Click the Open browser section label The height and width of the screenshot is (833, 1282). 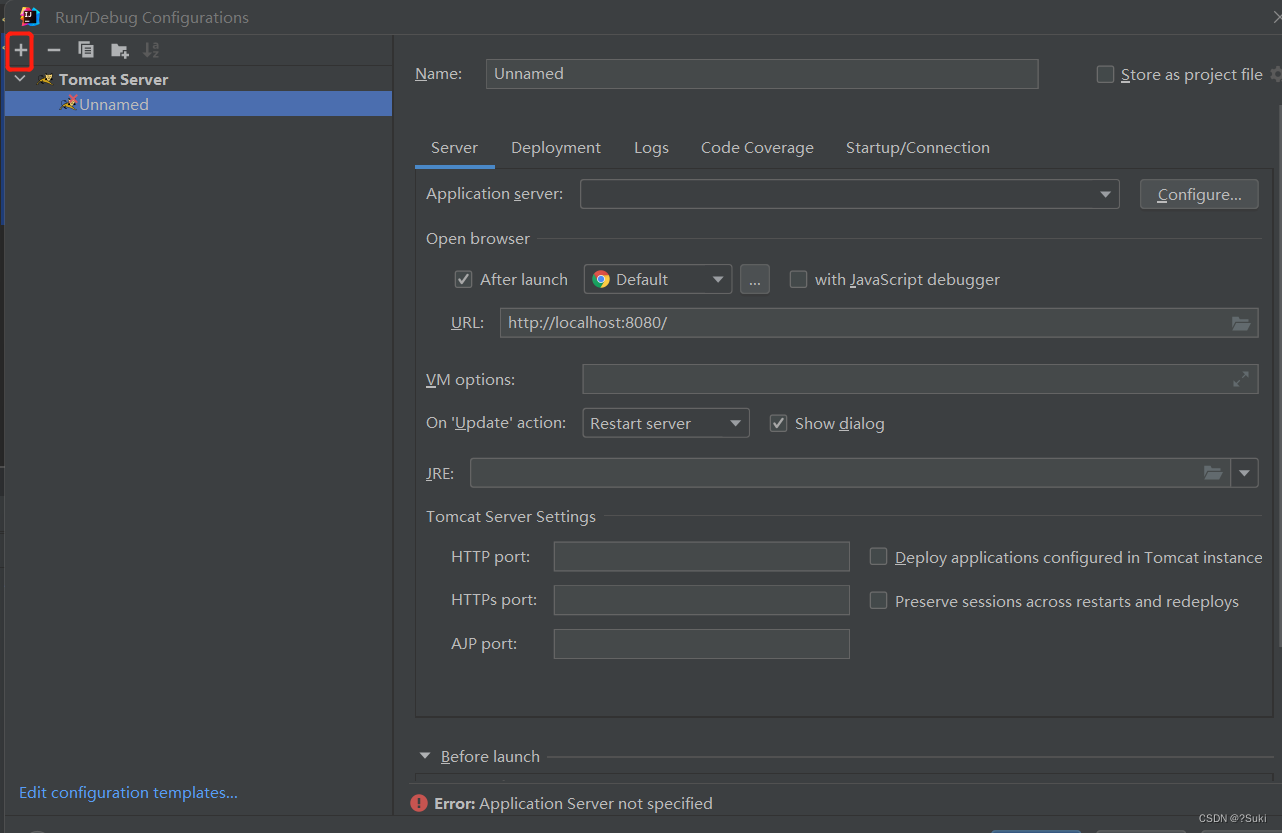pos(478,238)
